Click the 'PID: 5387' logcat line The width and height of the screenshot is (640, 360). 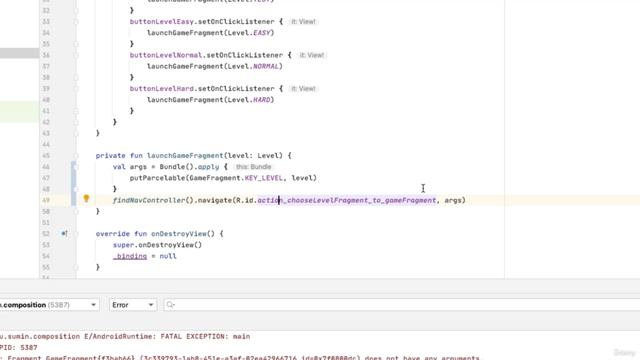click(x=18, y=347)
